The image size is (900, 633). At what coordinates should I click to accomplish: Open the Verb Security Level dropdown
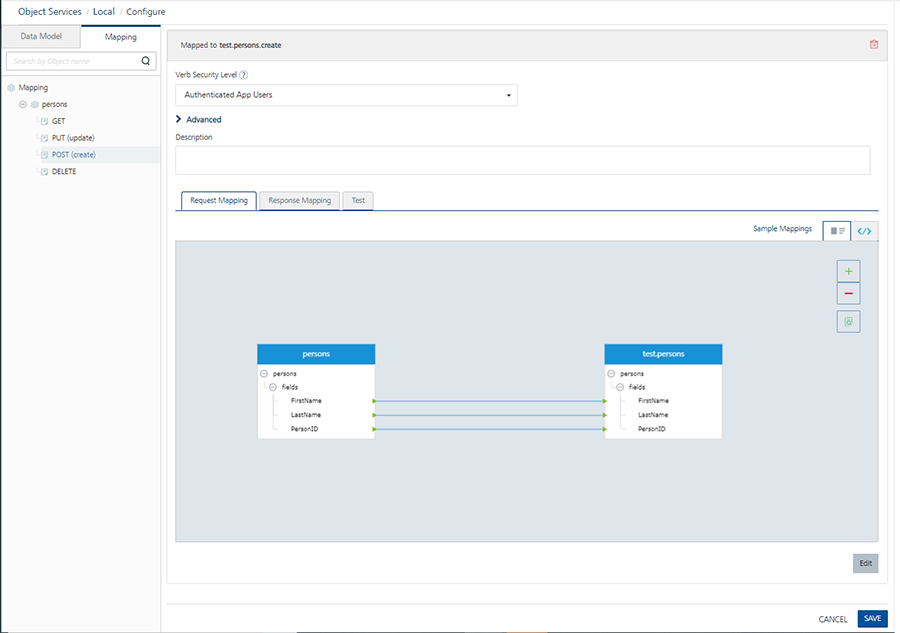346,95
